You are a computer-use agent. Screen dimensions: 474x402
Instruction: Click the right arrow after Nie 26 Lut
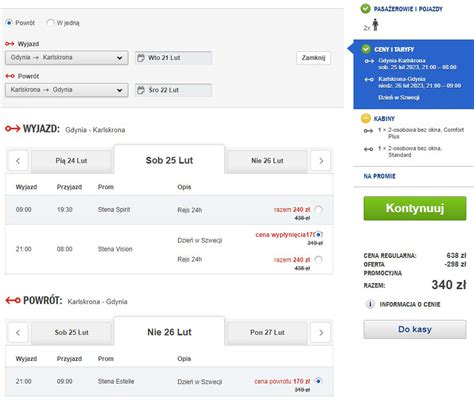(321, 161)
